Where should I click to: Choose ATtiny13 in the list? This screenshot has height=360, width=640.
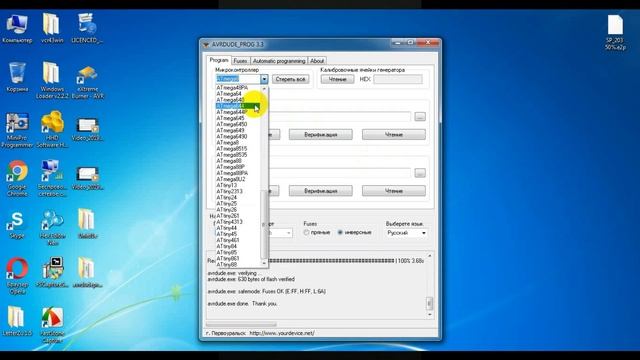pyautogui.click(x=238, y=185)
